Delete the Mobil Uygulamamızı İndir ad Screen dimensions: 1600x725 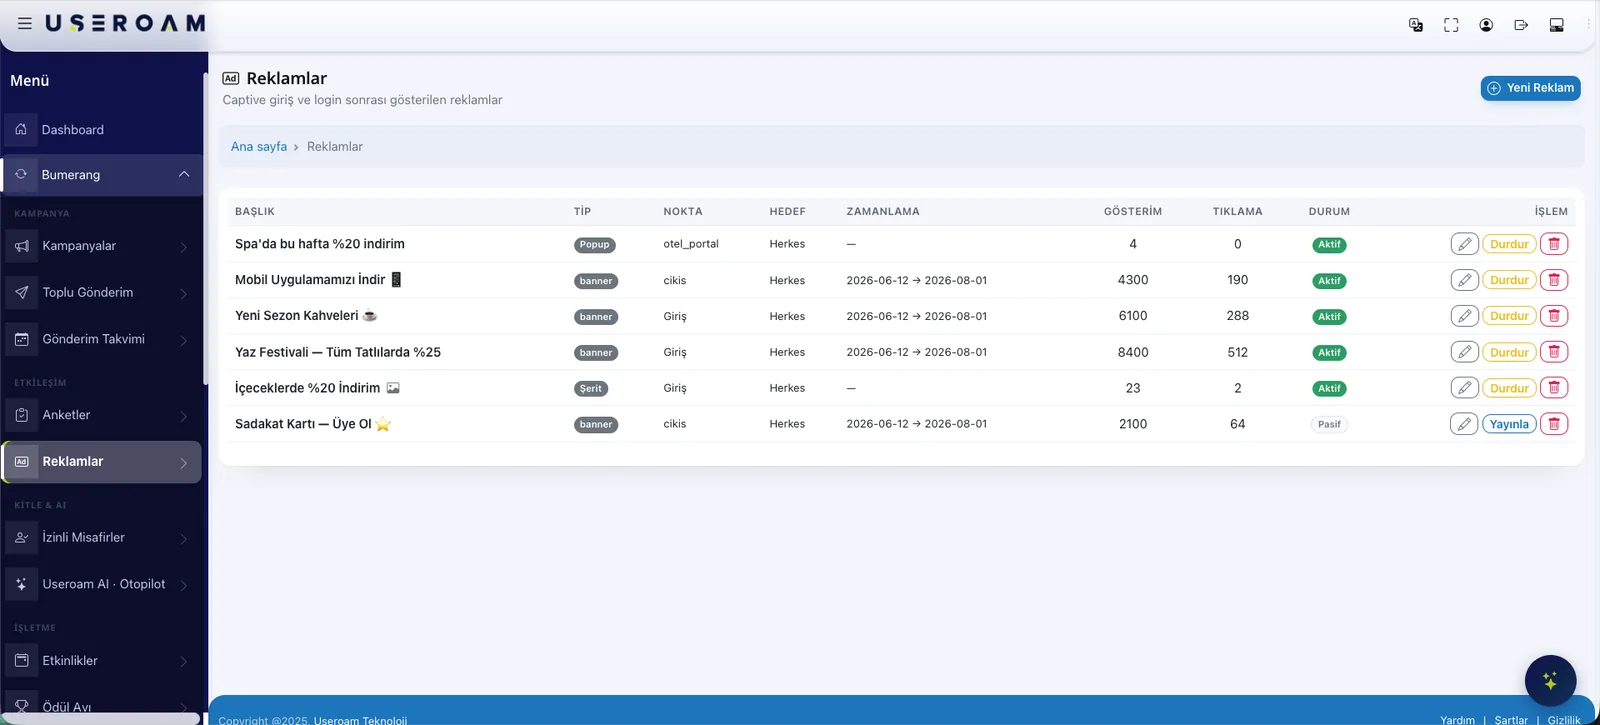click(x=1554, y=280)
